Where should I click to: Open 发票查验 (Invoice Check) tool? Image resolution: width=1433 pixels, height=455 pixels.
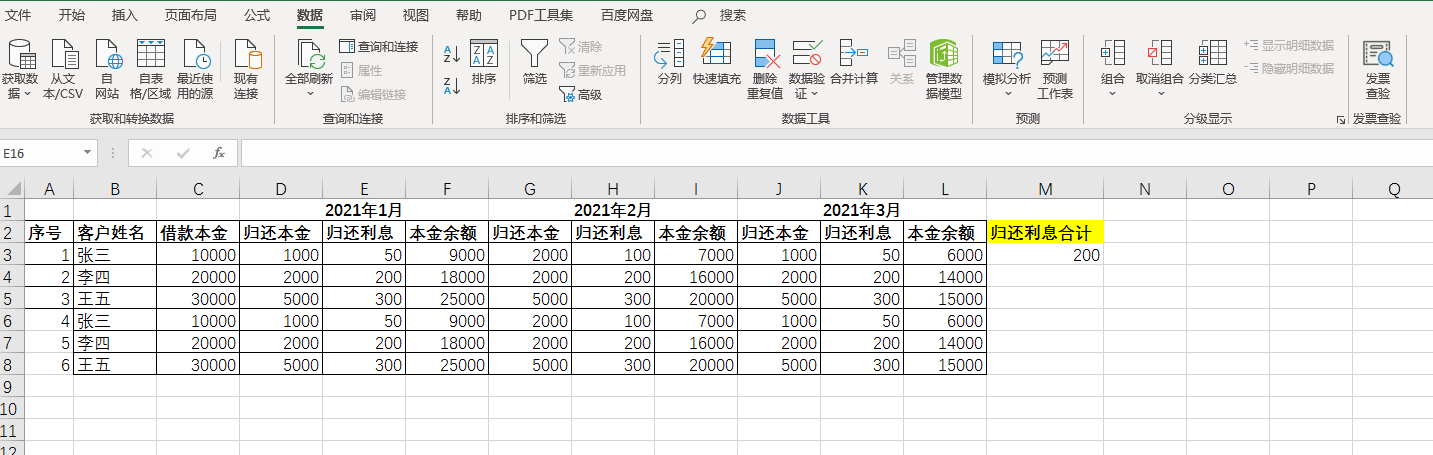point(1378,68)
